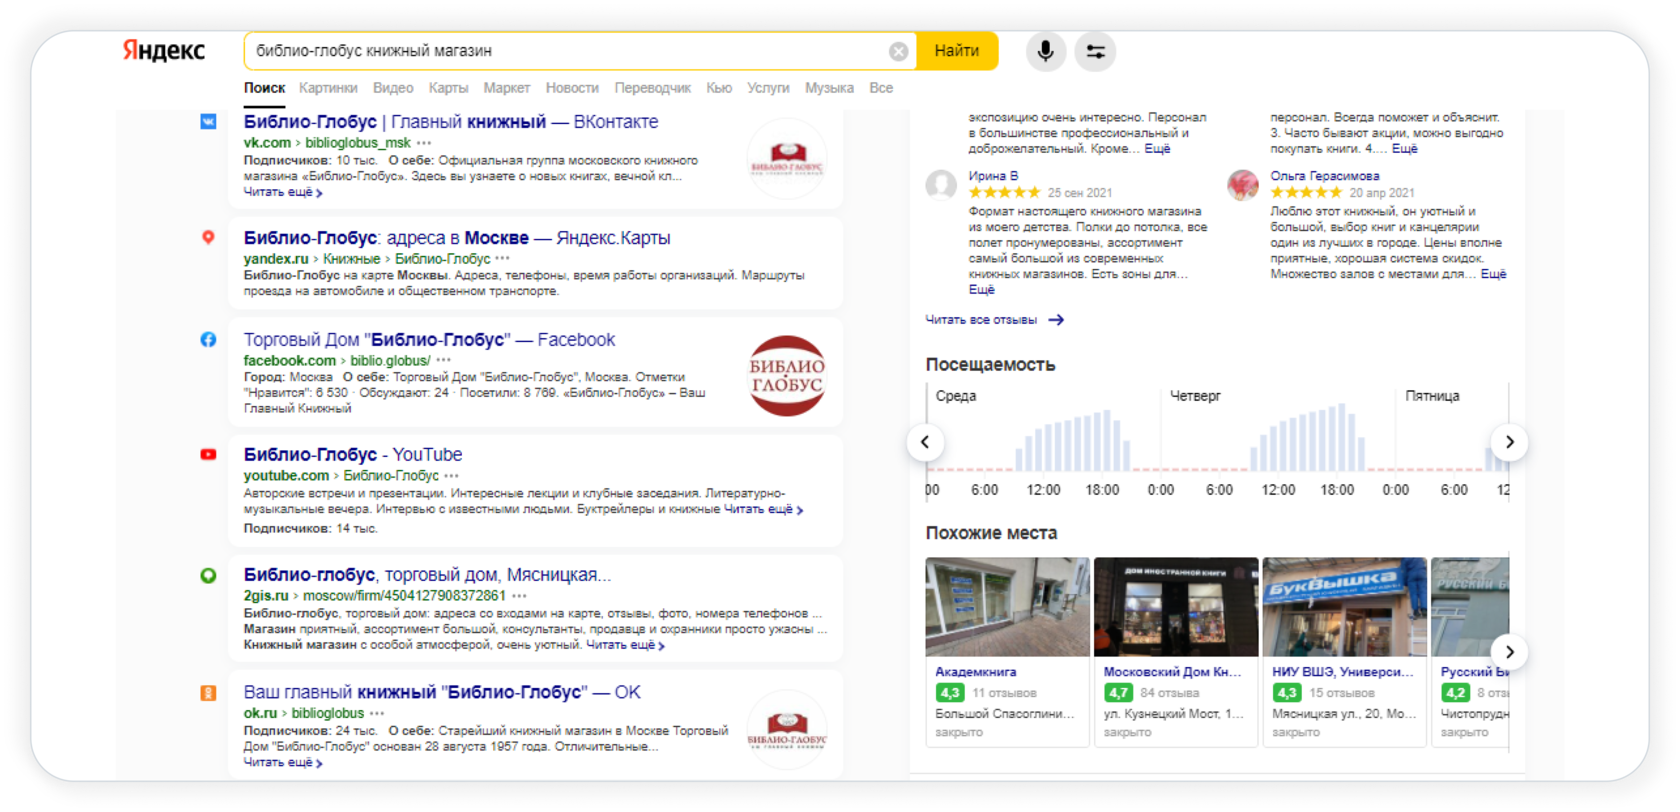Click the Библио-Глобус logo thumbnail of VK result

pyautogui.click(x=787, y=158)
